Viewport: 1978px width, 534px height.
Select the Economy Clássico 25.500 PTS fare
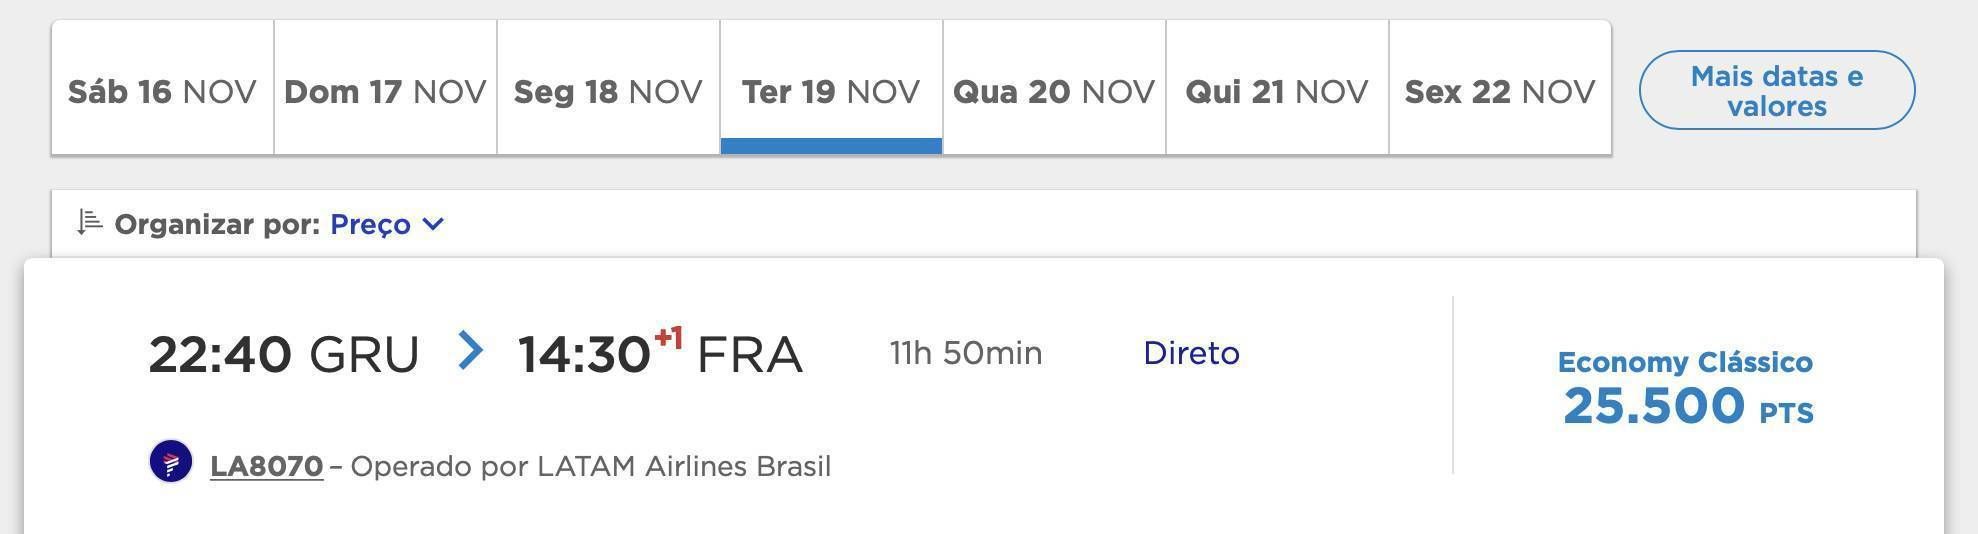[x=1687, y=388]
